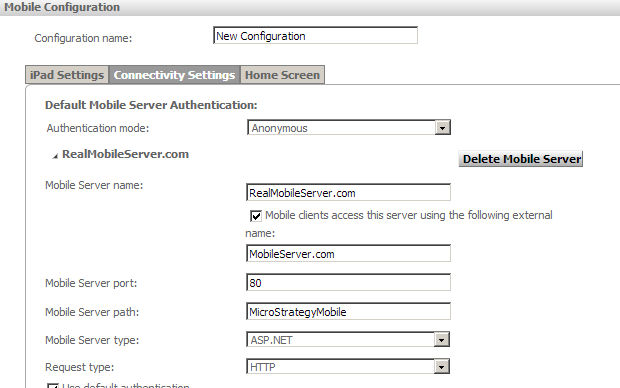
Task: Click the Mobile Server path field
Action: click(348, 312)
